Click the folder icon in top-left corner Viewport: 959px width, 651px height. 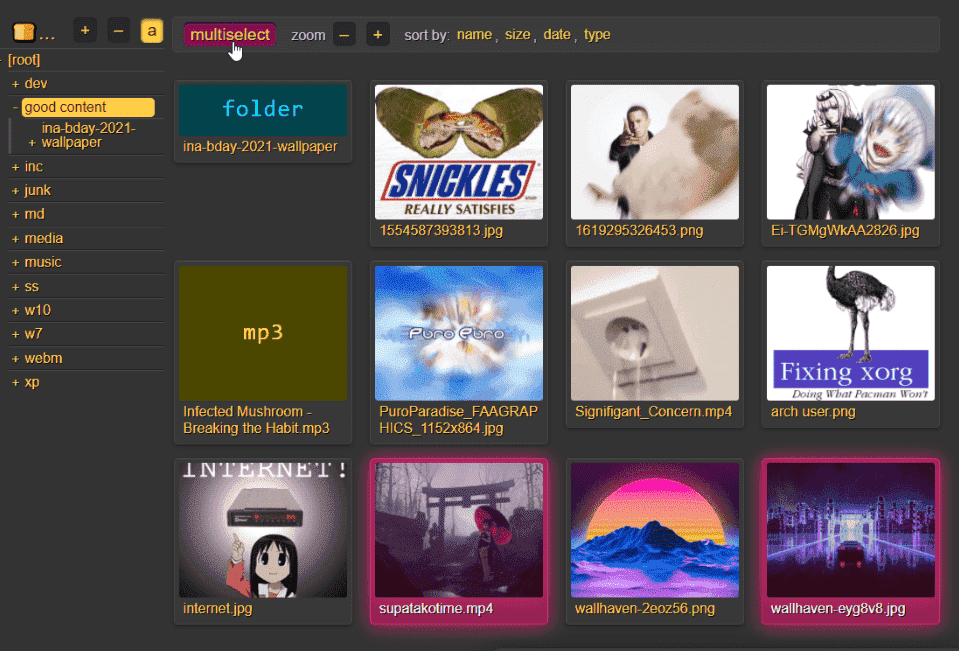(x=24, y=32)
